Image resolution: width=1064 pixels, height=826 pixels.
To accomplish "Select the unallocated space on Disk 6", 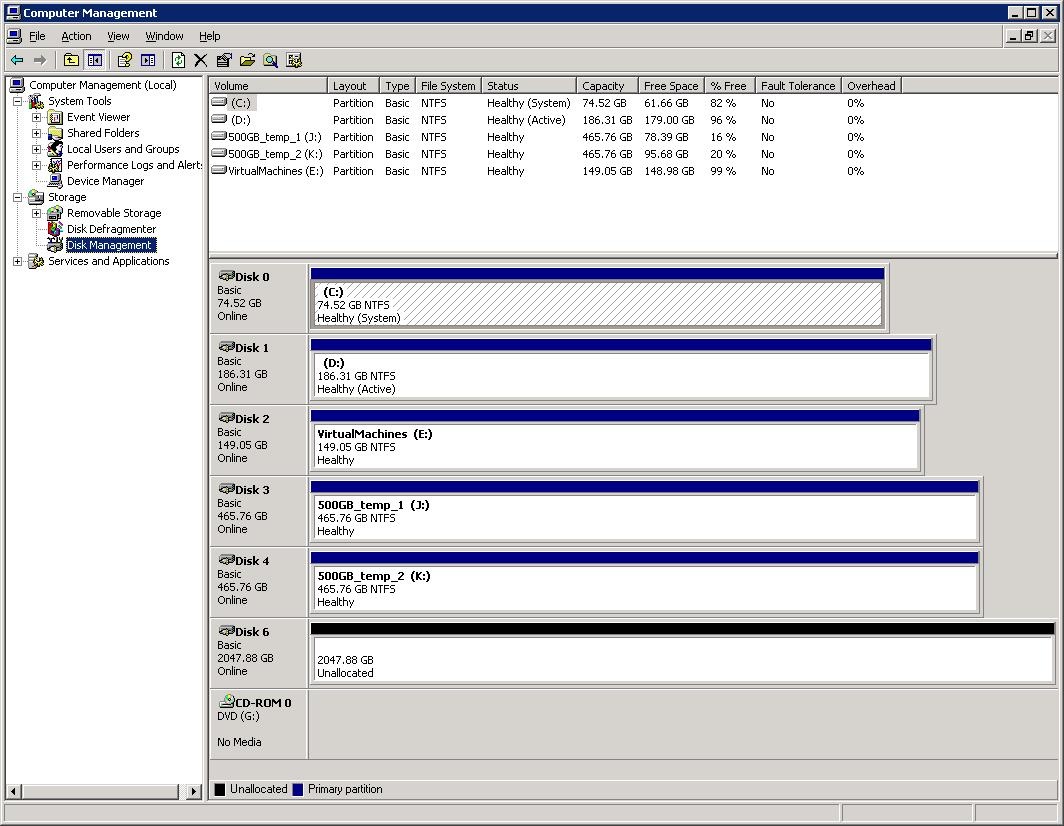I will [682, 660].
